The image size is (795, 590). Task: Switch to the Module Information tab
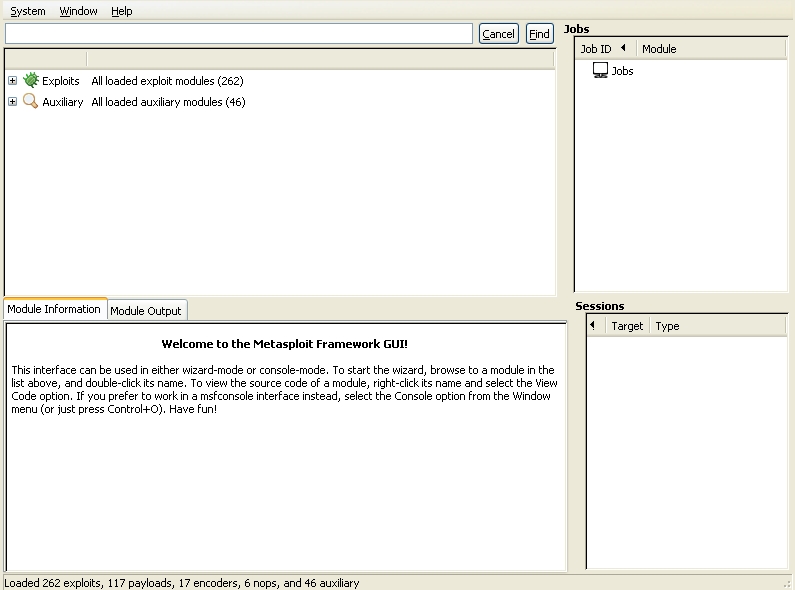click(x=55, y=309)
